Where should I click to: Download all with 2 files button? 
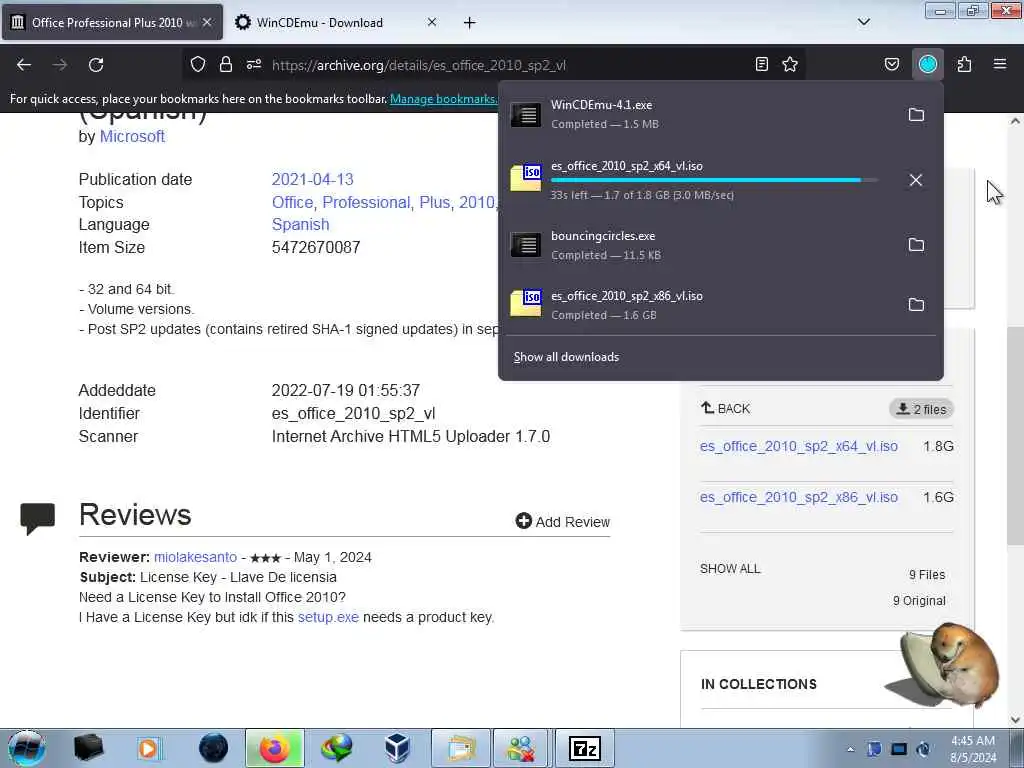click(x=921, y=409)
